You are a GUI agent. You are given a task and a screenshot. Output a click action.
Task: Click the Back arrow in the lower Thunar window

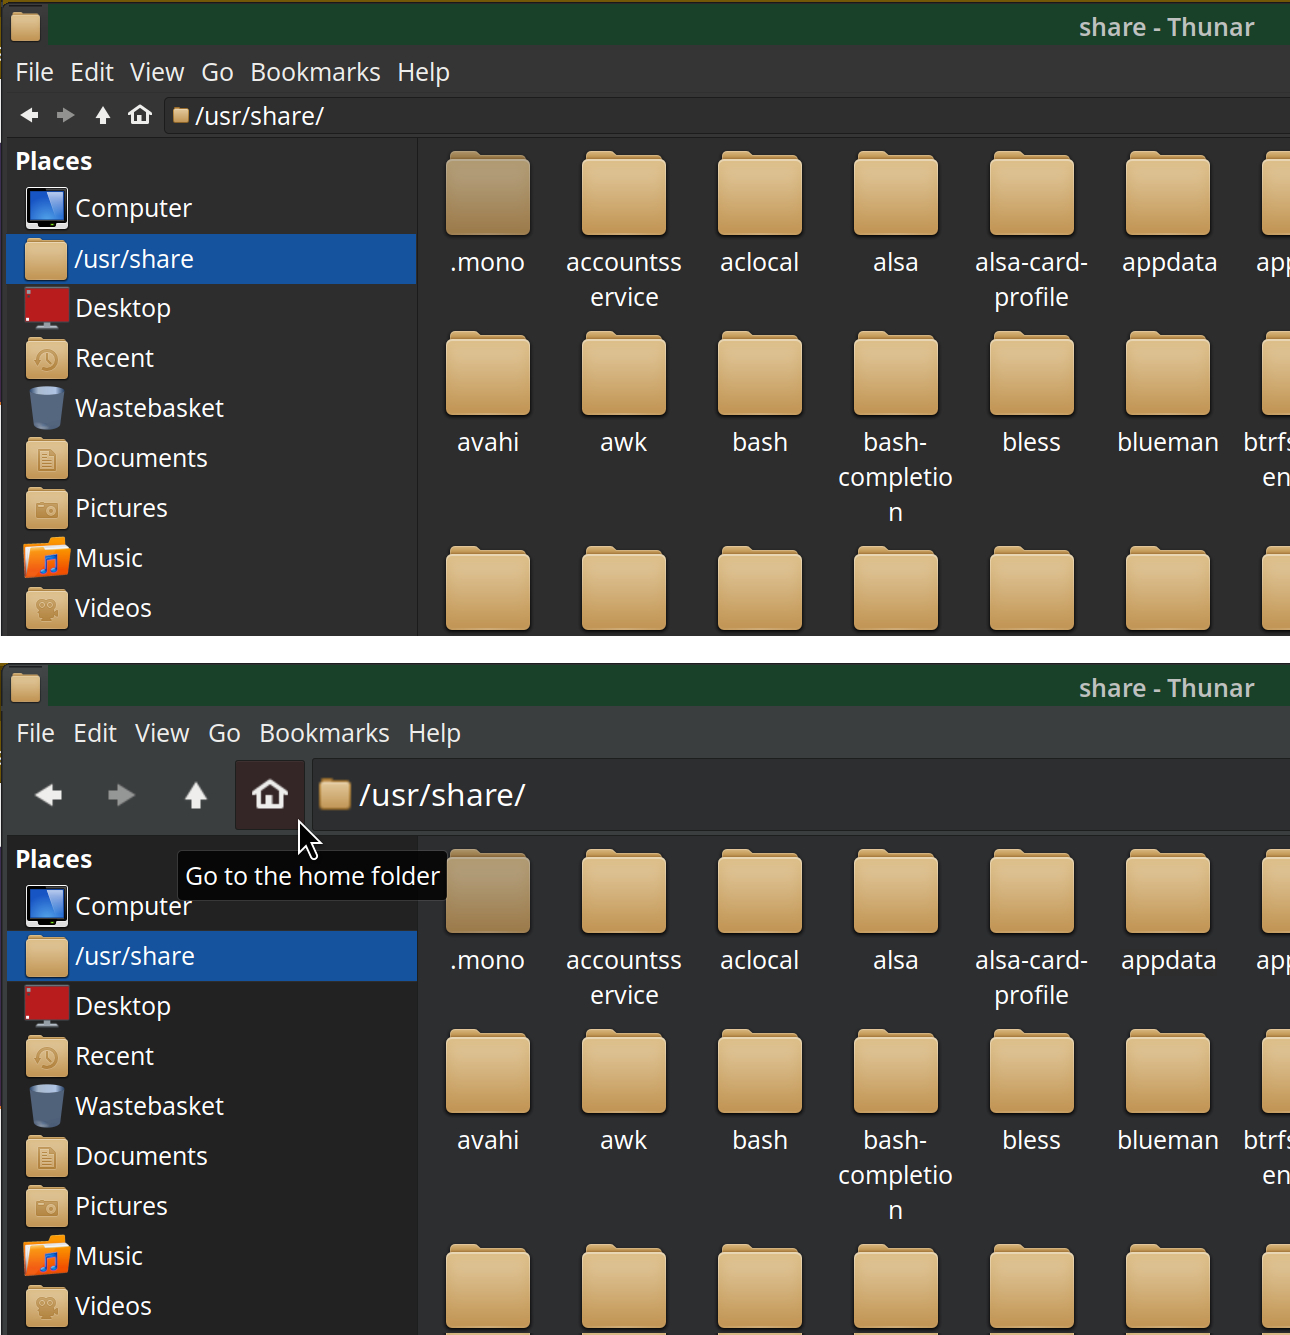[49, 795]
